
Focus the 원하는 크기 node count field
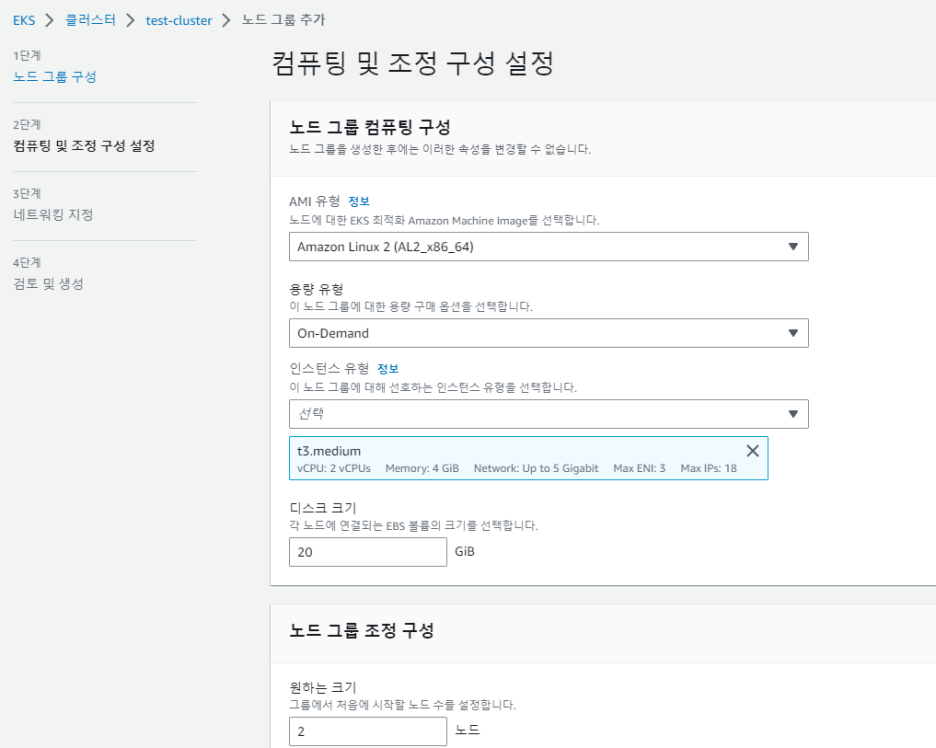pos(367,731)
